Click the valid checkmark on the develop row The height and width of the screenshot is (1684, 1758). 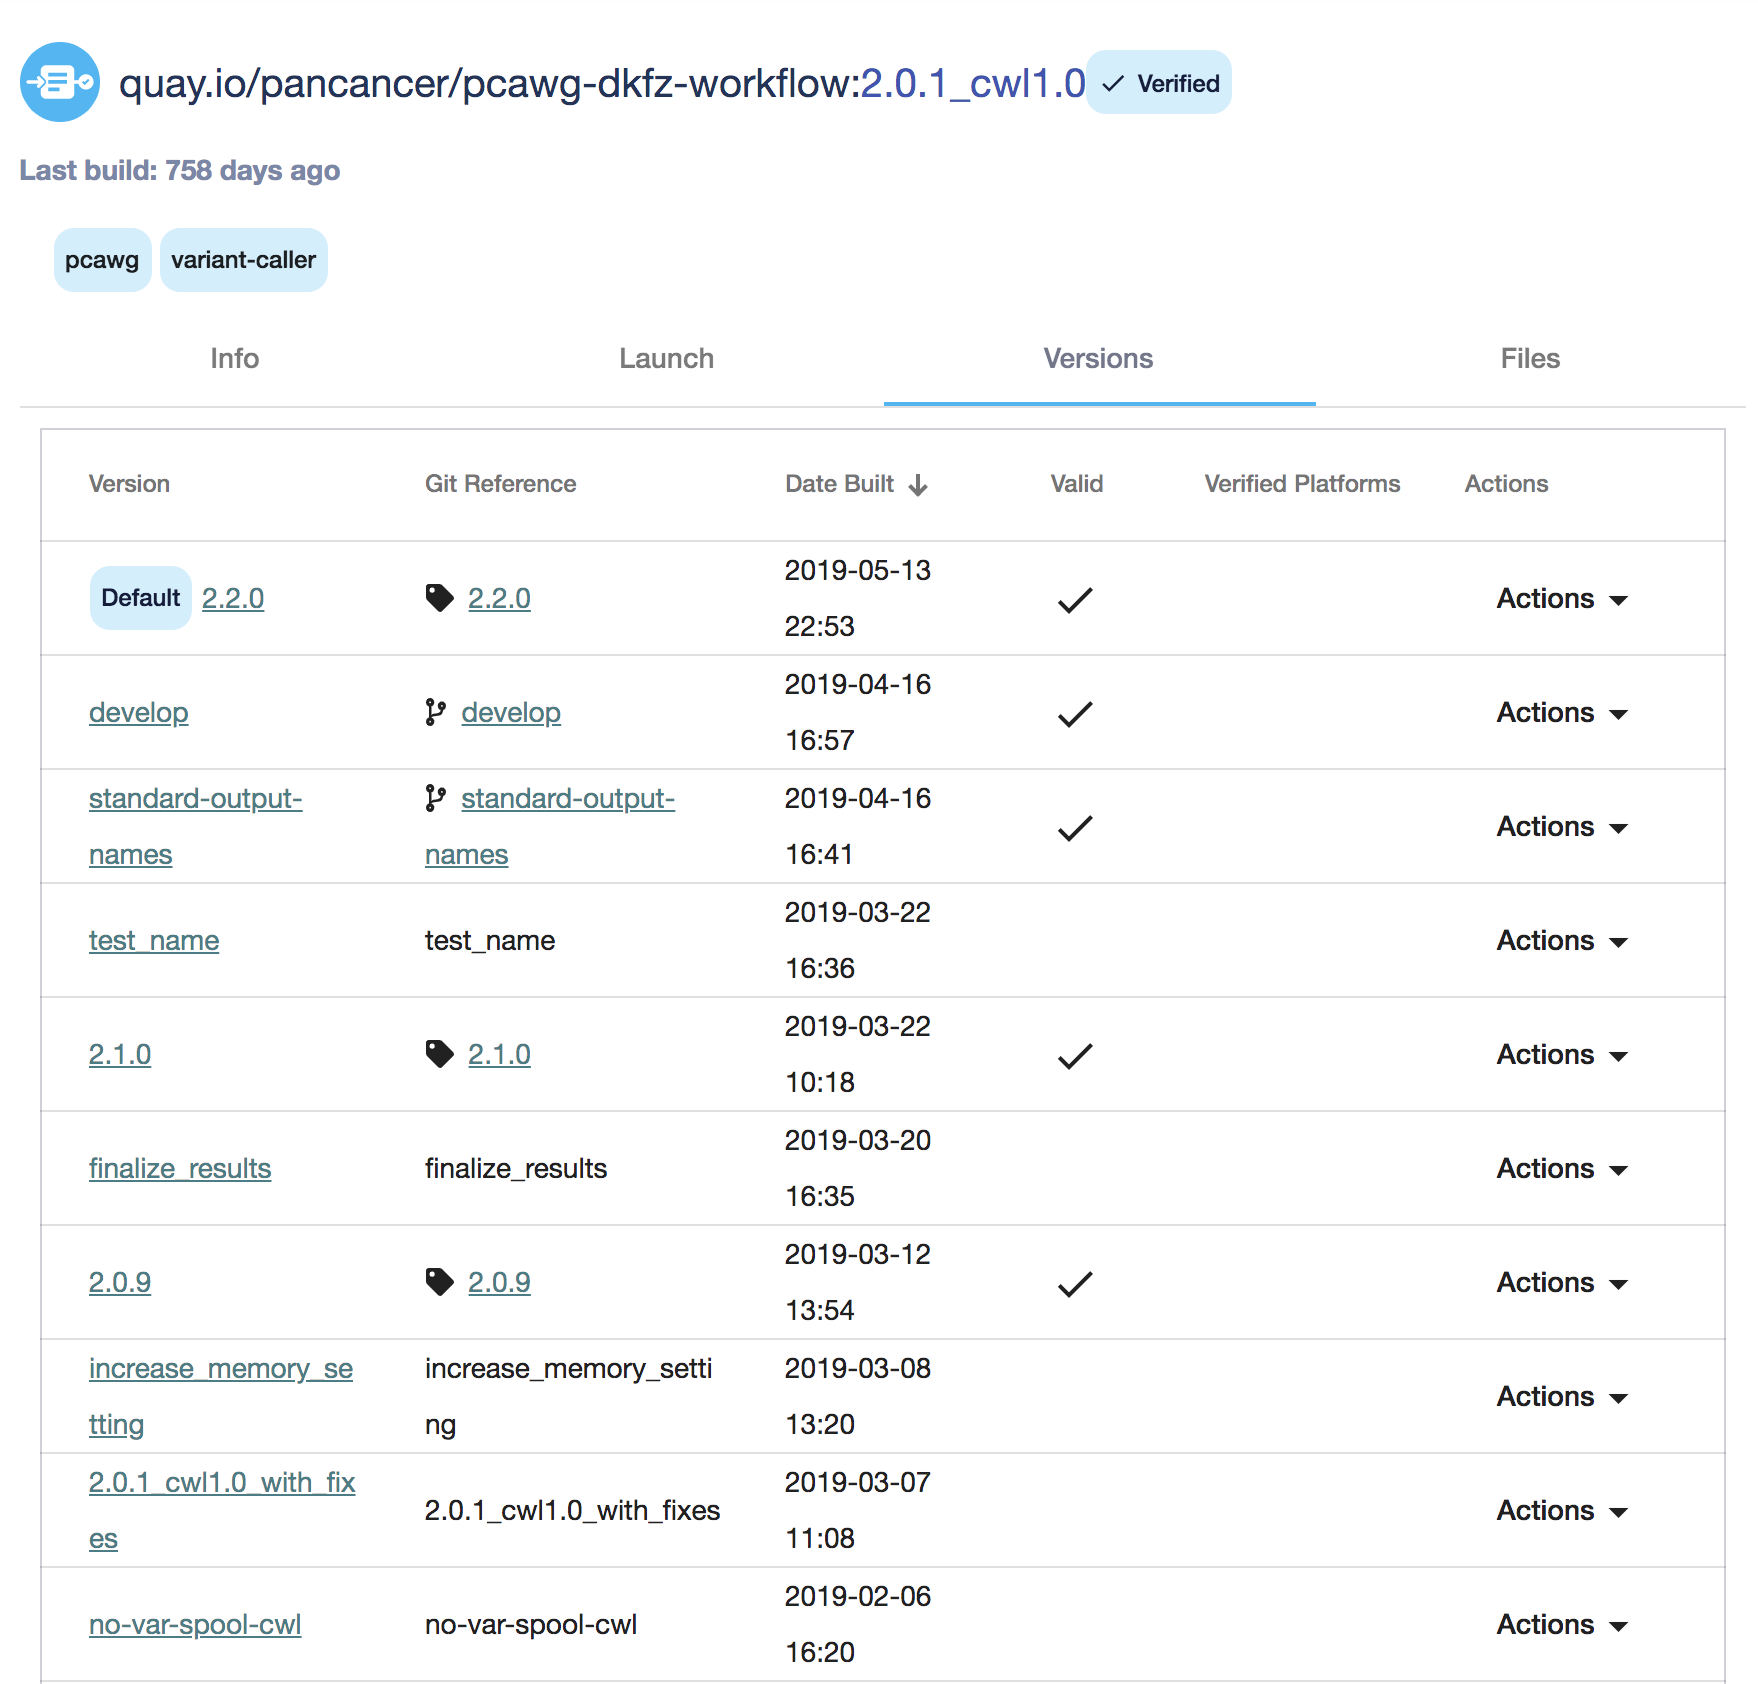[x=1073, y=713]
